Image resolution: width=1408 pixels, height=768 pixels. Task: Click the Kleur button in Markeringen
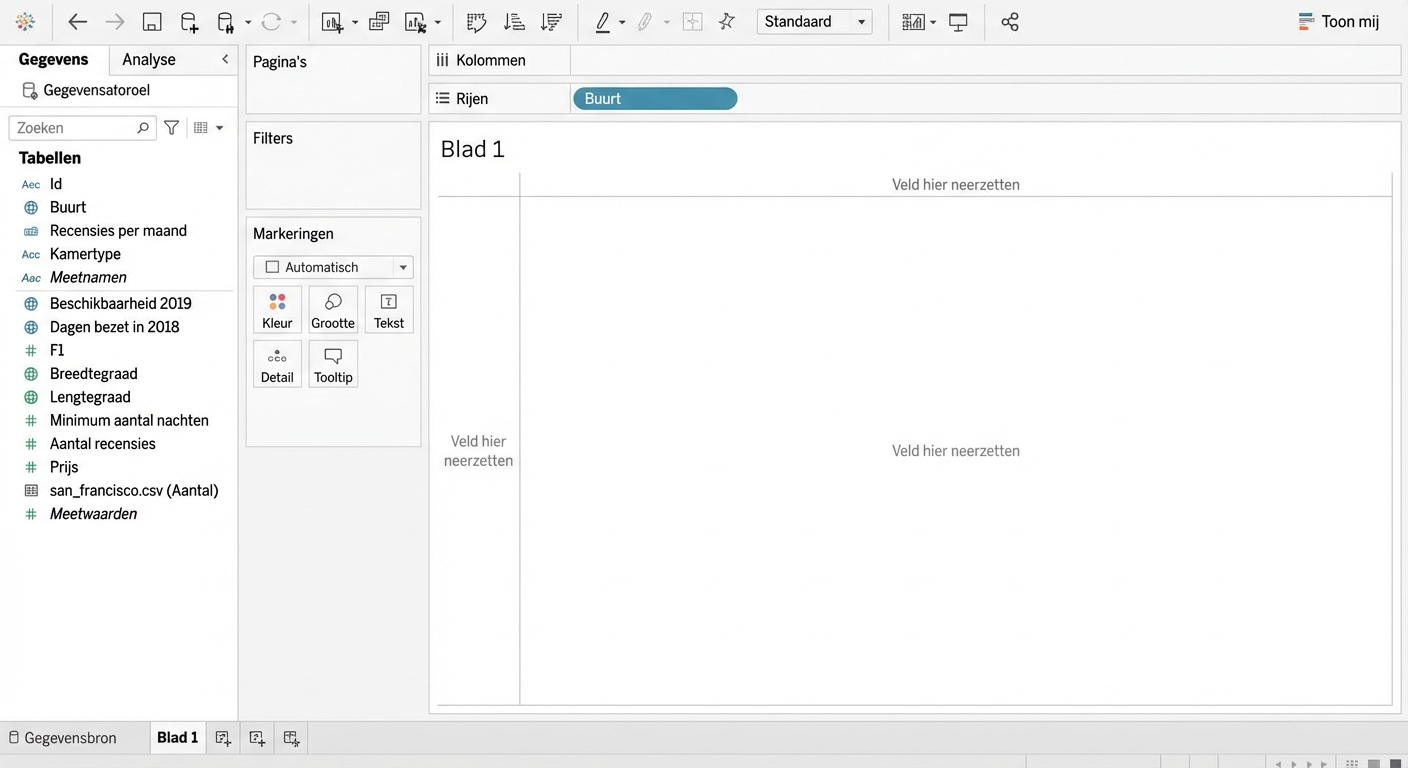click(277, 310)
